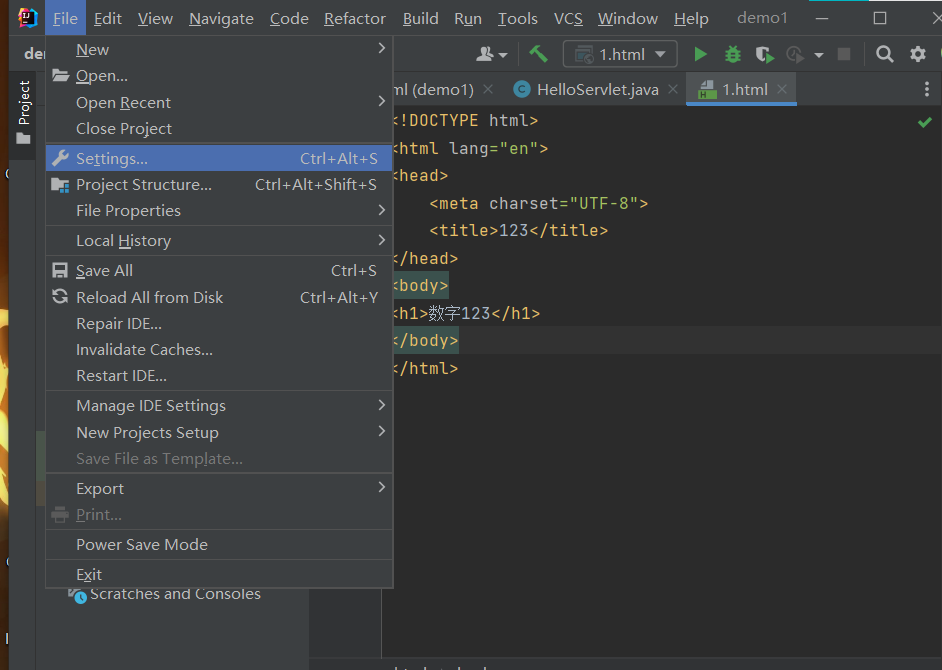
Task: Click the green inspection checkmark in editor
Action: point(924,122)
